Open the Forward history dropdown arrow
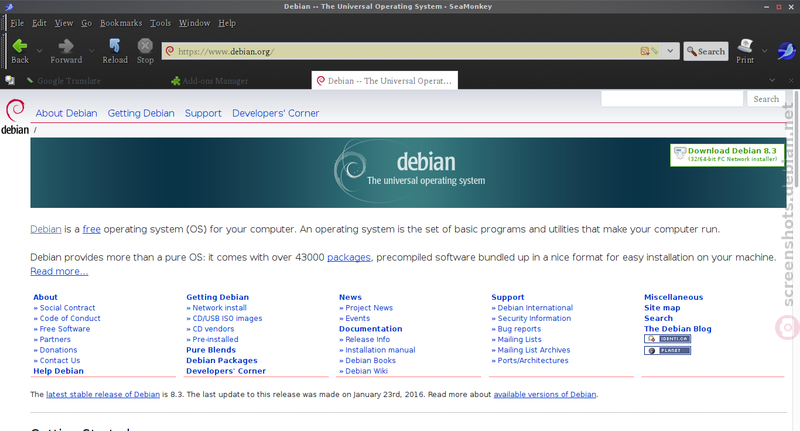 pyautogui.click(x=91, y=51)
